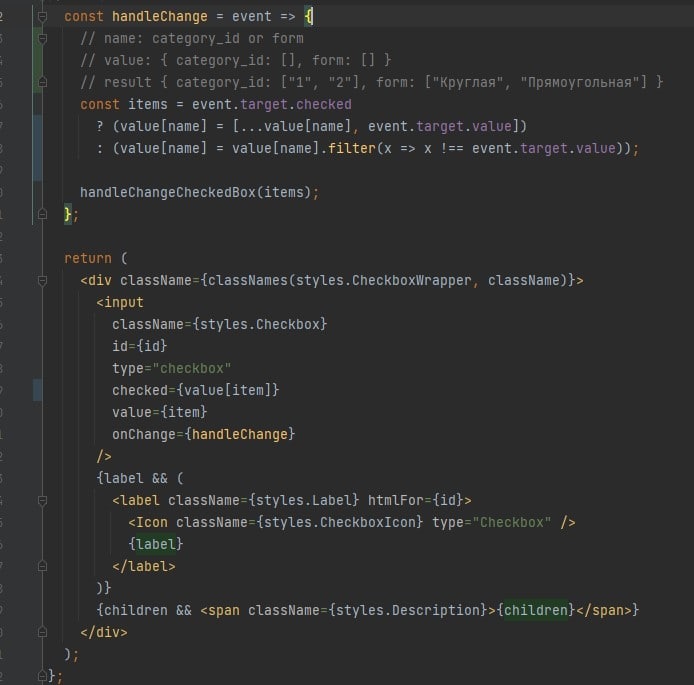Click "event" parameter before the arrow

(251, 17)
